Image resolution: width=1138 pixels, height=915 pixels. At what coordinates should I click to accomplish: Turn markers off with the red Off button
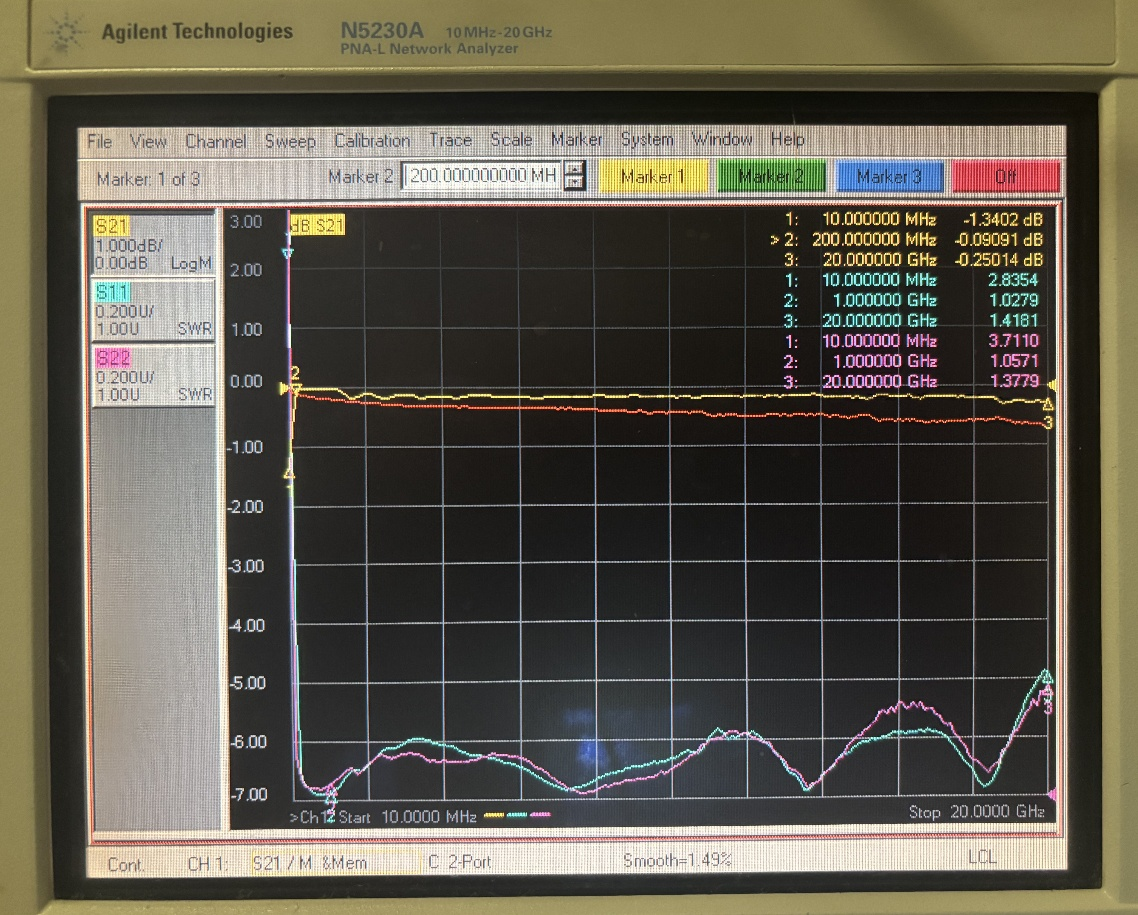[1005, 177]
